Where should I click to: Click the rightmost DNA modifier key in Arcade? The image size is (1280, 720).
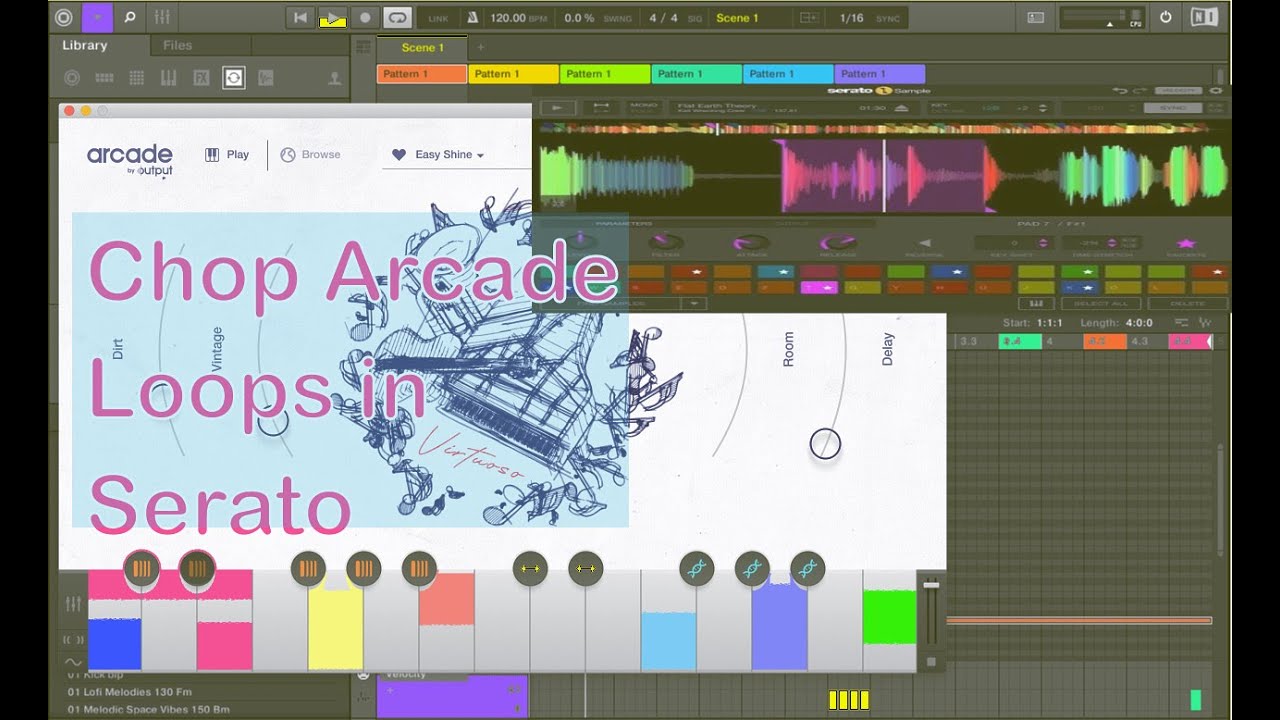(x=807, y=569)
